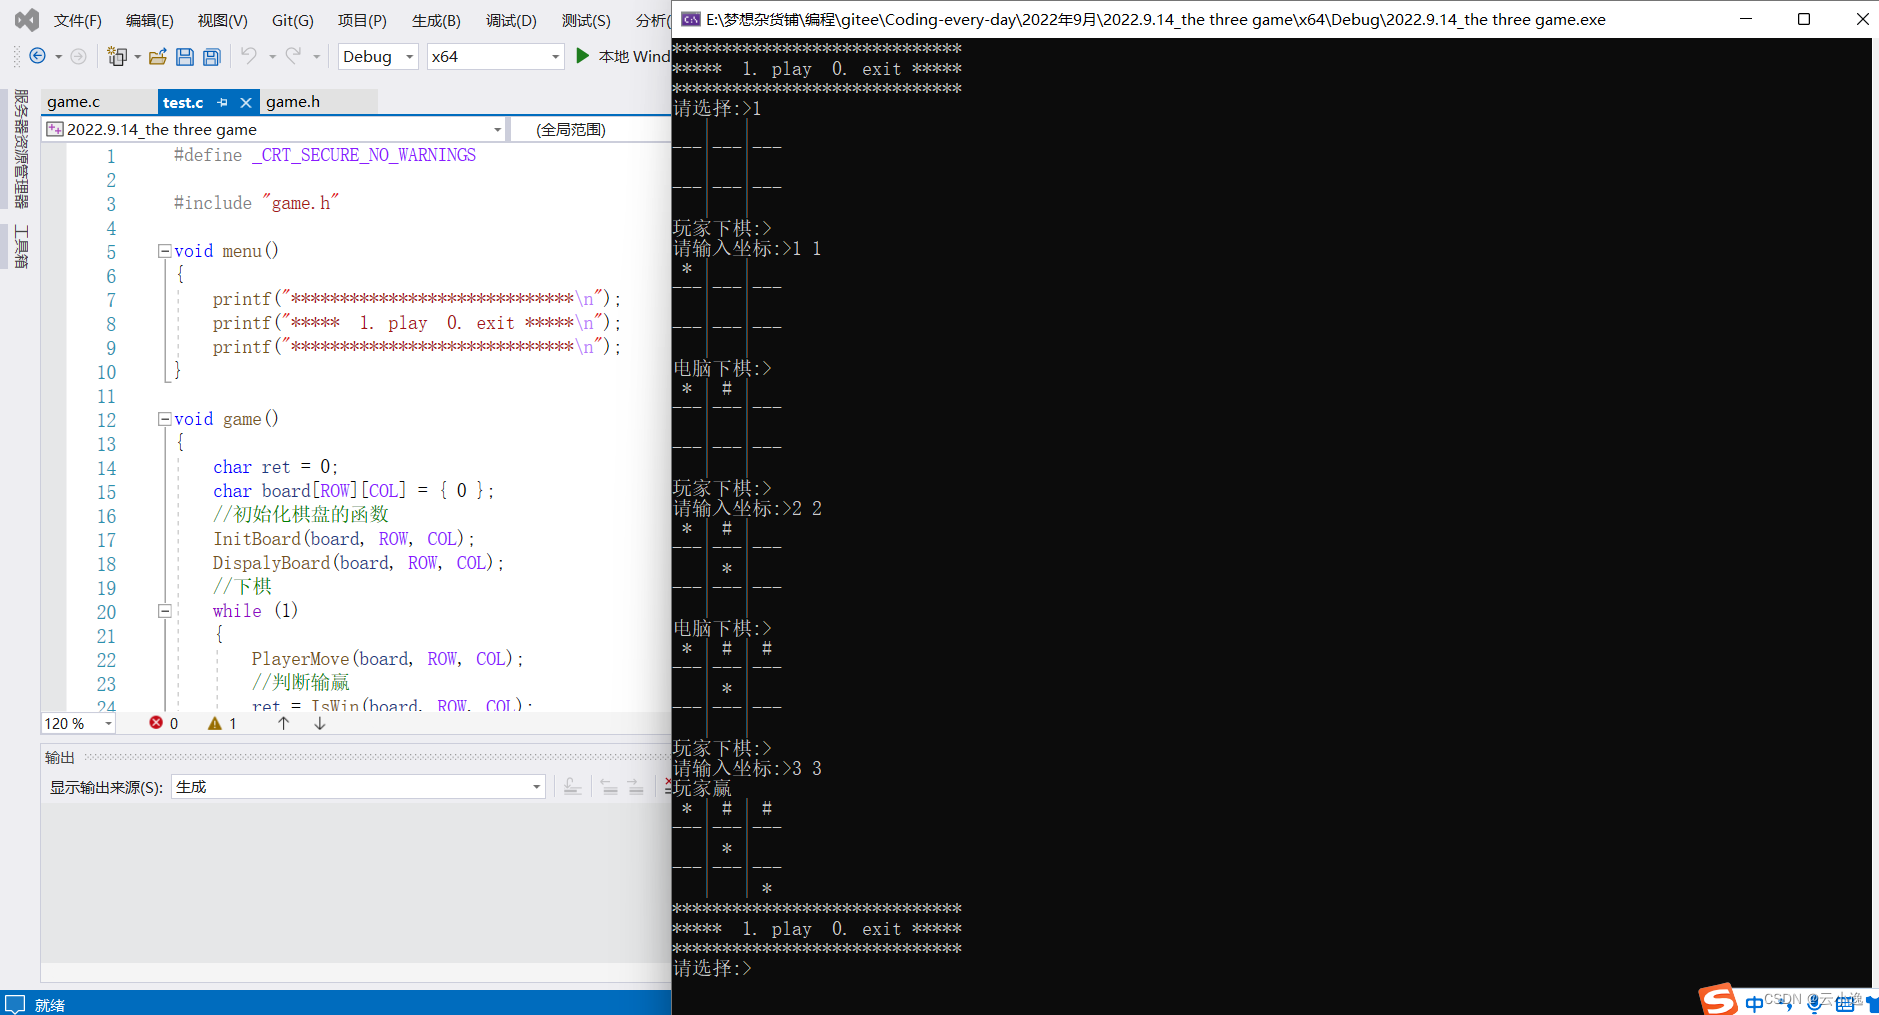The image size is (1879, 1015).
Task: Click the feedback icon in the status bar
Action: click(x=15, y=1004)
